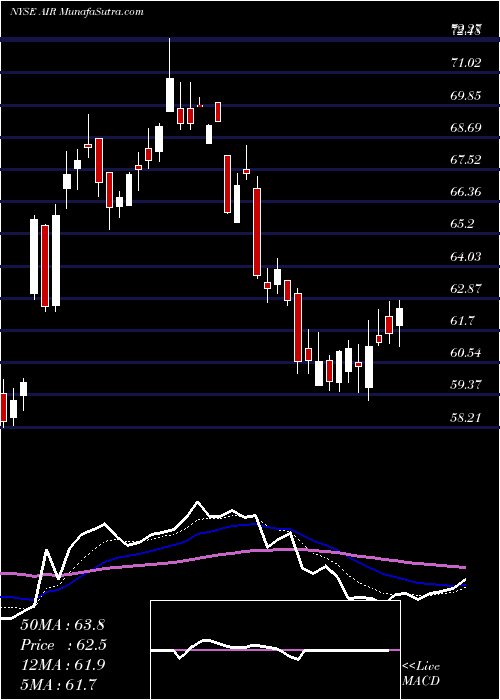500x700 pixels.
Task: Click the Price : 62.5 readout
Action: [x=63, y=645]
